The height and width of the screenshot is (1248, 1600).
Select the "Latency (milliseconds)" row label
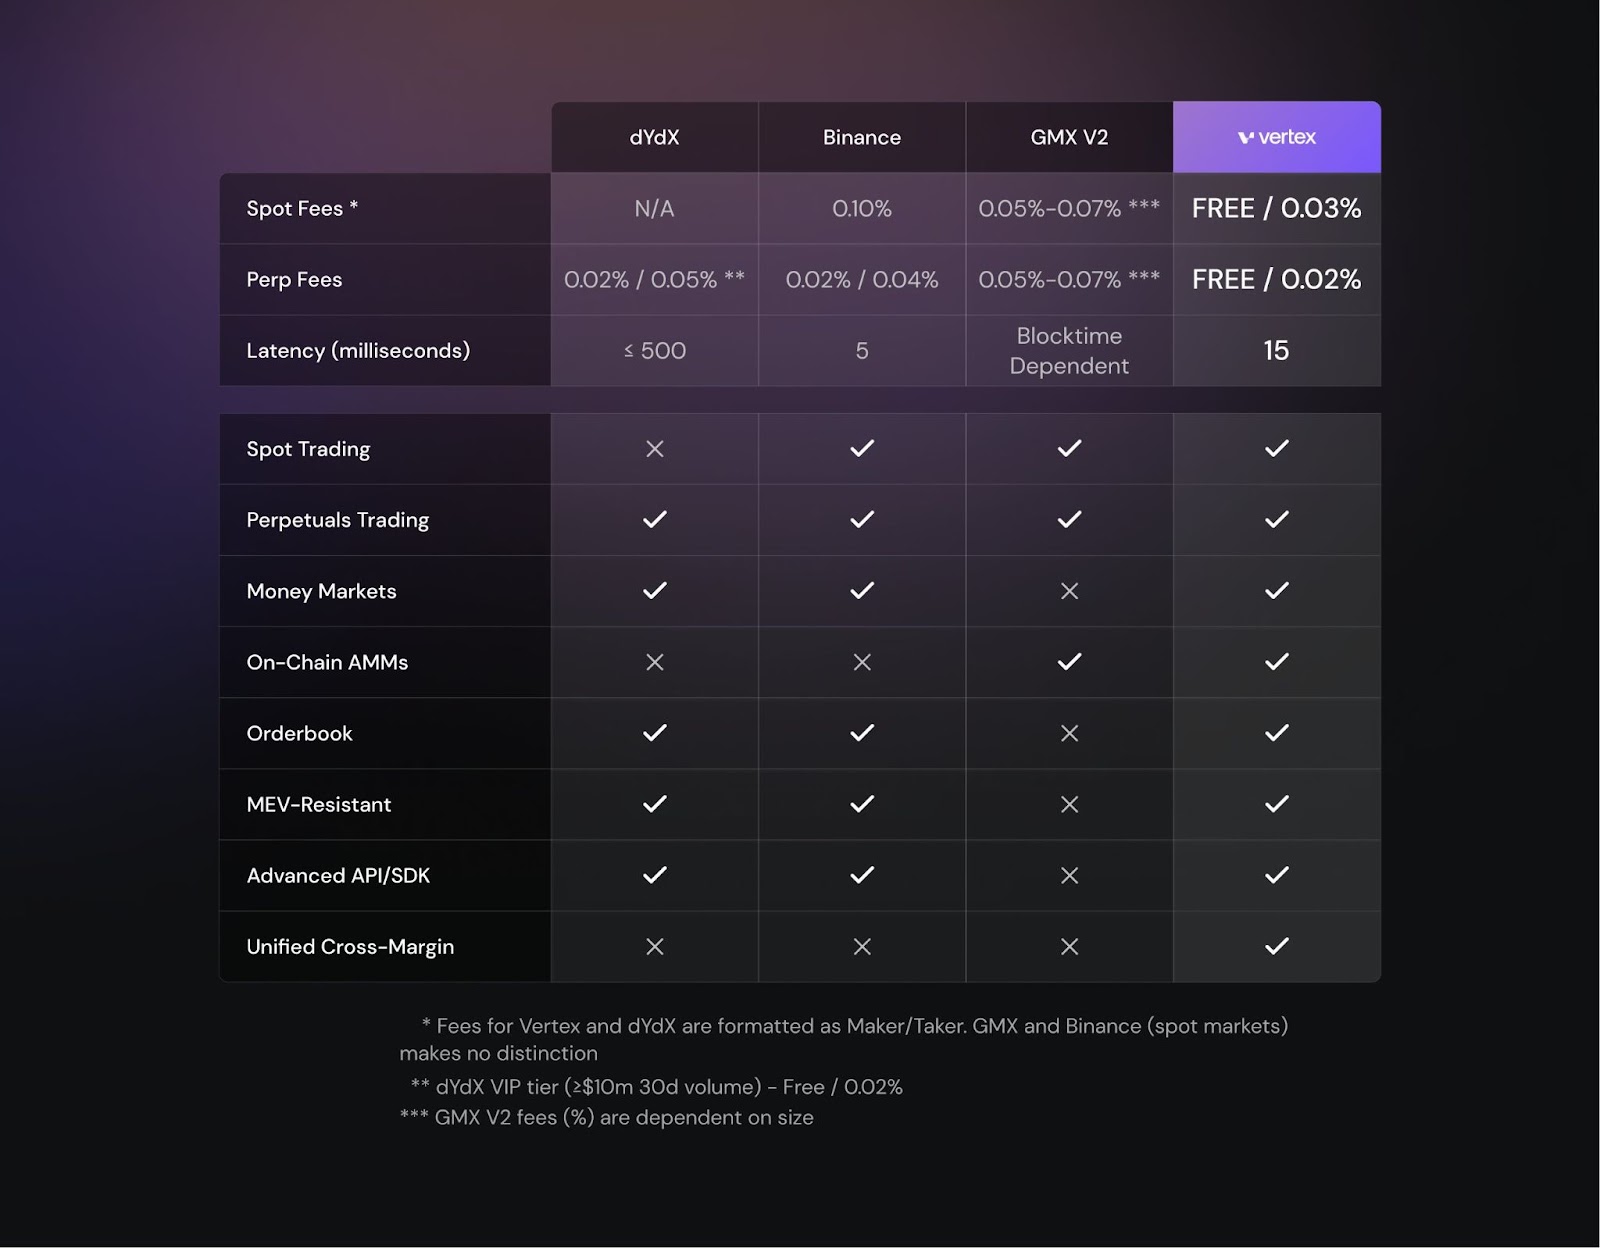click(358, 351)
